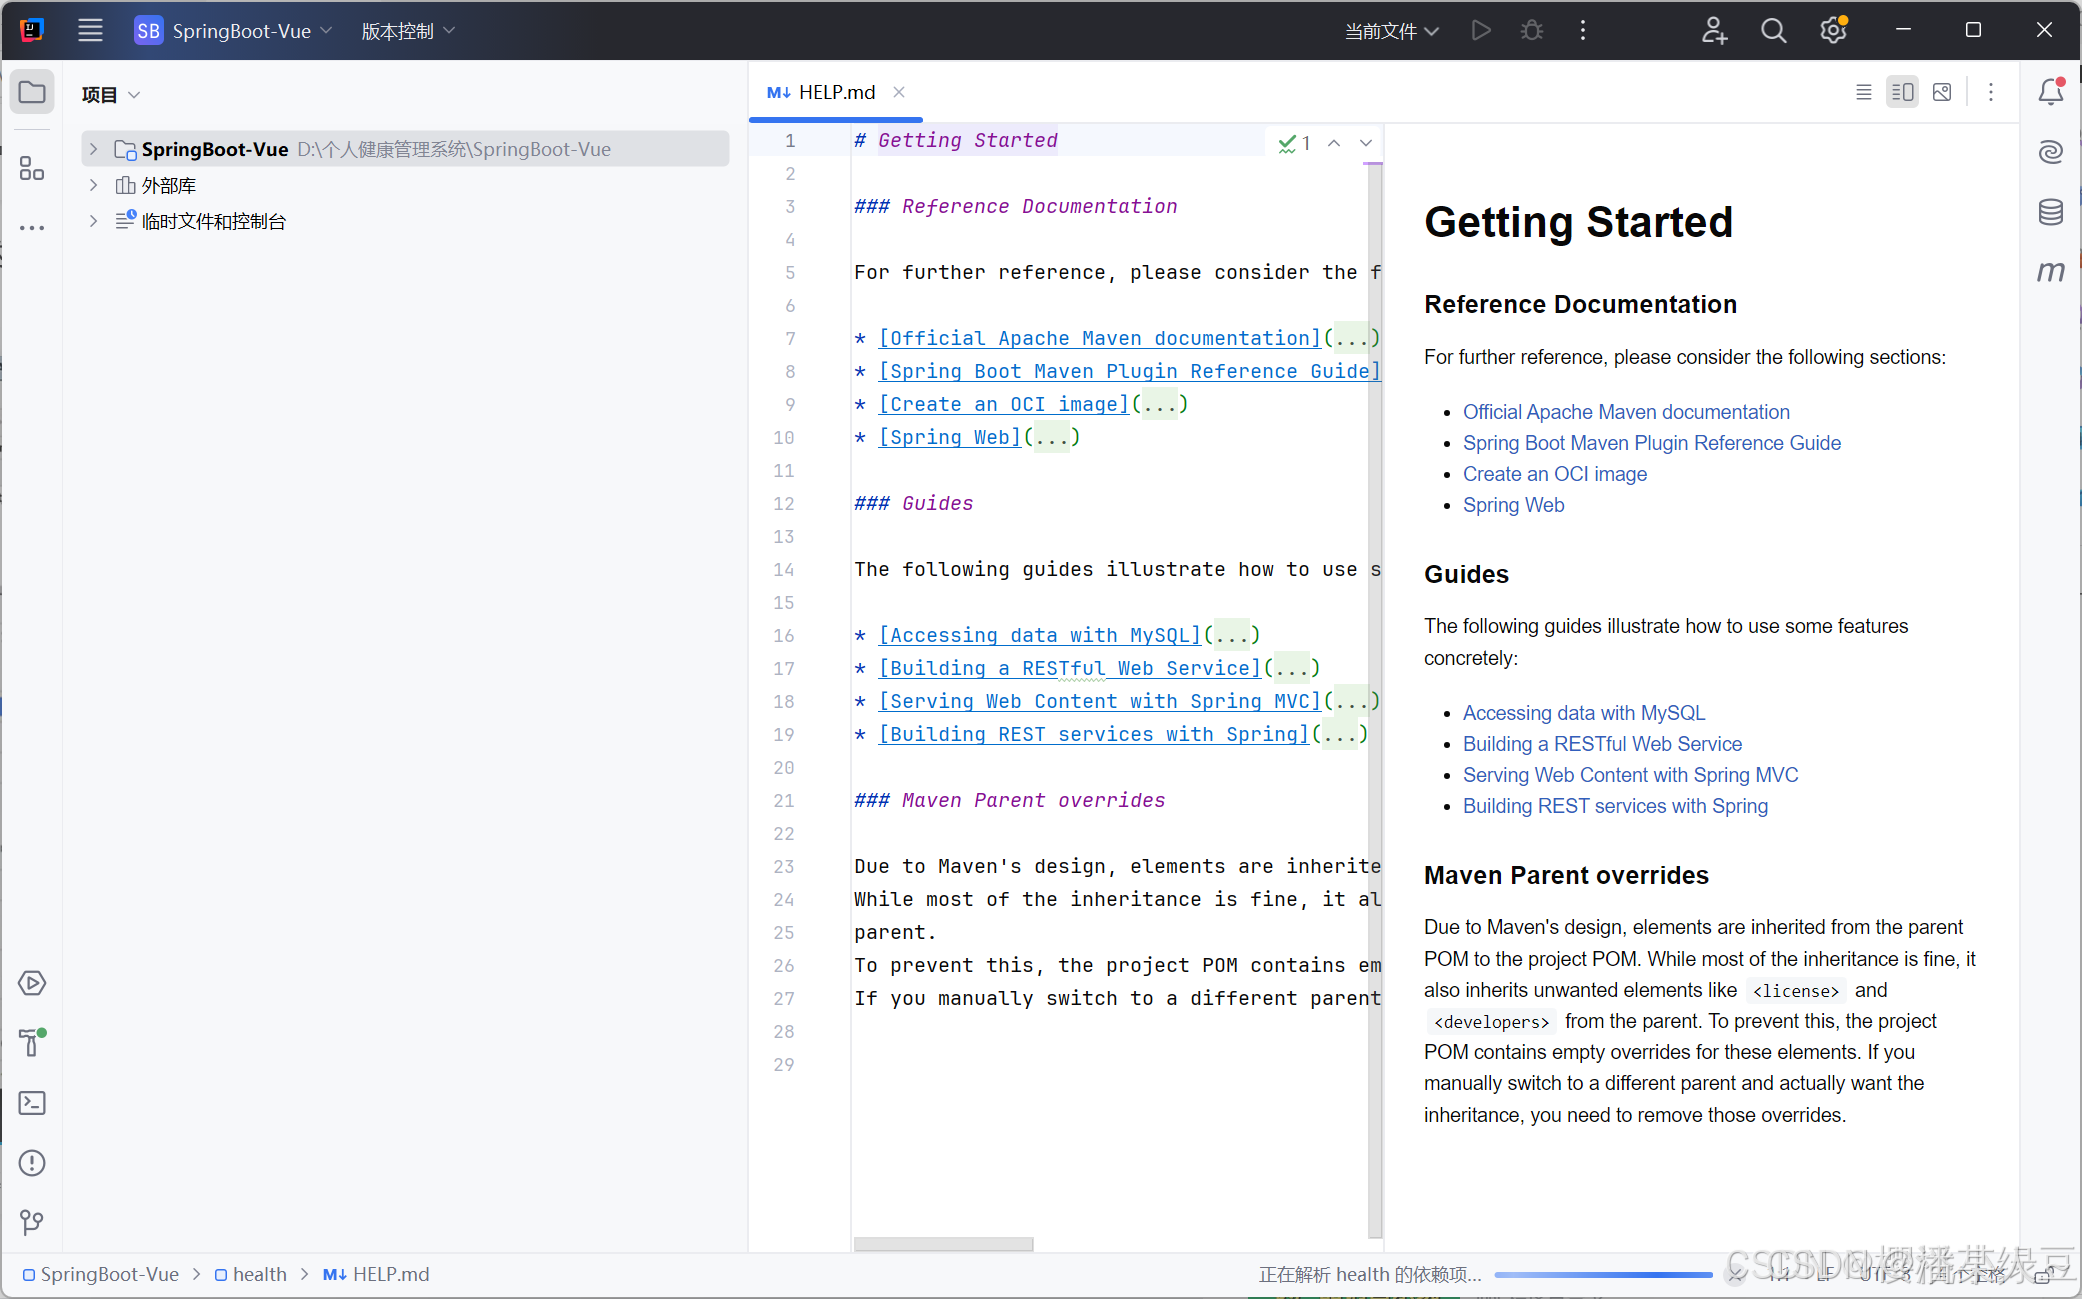Click line number 12 in gutter
The width and height of the screenshot is (2082, 1299).
point(784,504)
